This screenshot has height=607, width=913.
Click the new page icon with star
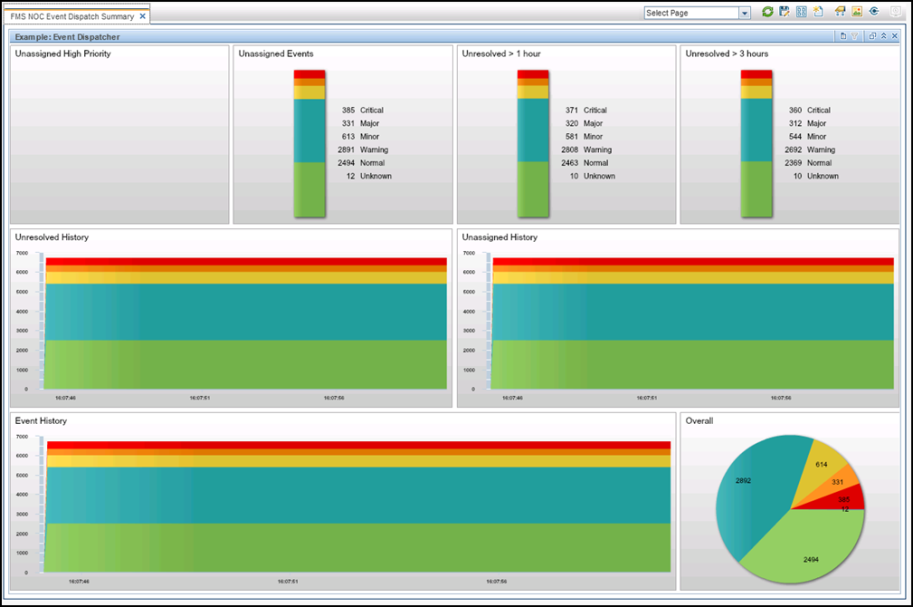(818, 12)
